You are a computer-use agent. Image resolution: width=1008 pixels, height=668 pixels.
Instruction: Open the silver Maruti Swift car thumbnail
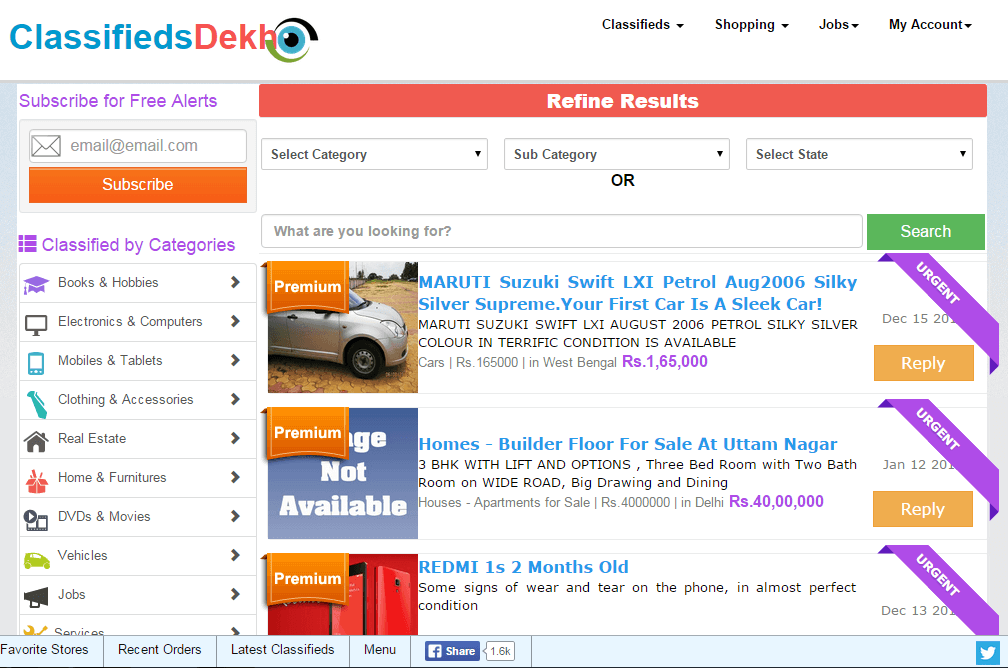point(343,327)
